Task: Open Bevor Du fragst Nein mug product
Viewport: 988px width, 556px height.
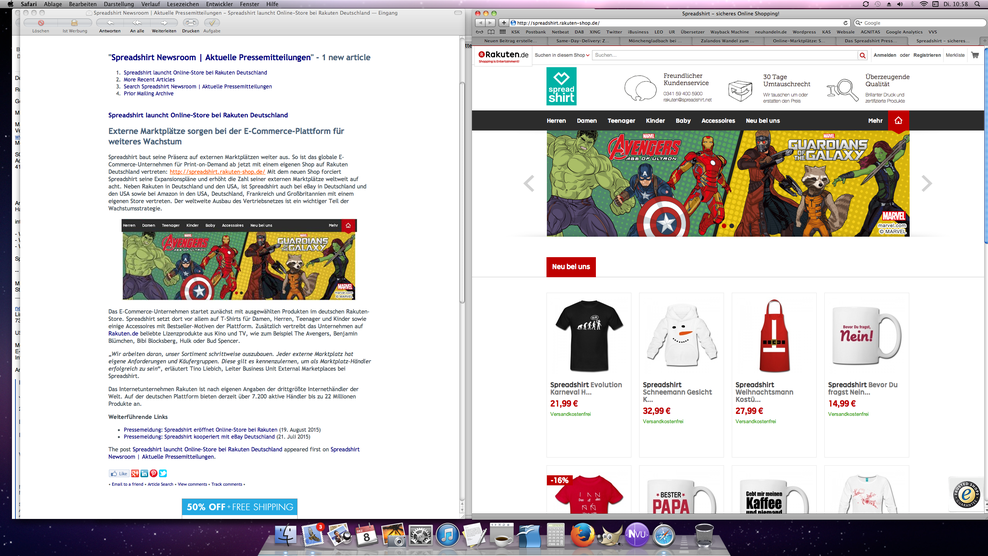Action: tap(866, 374)
